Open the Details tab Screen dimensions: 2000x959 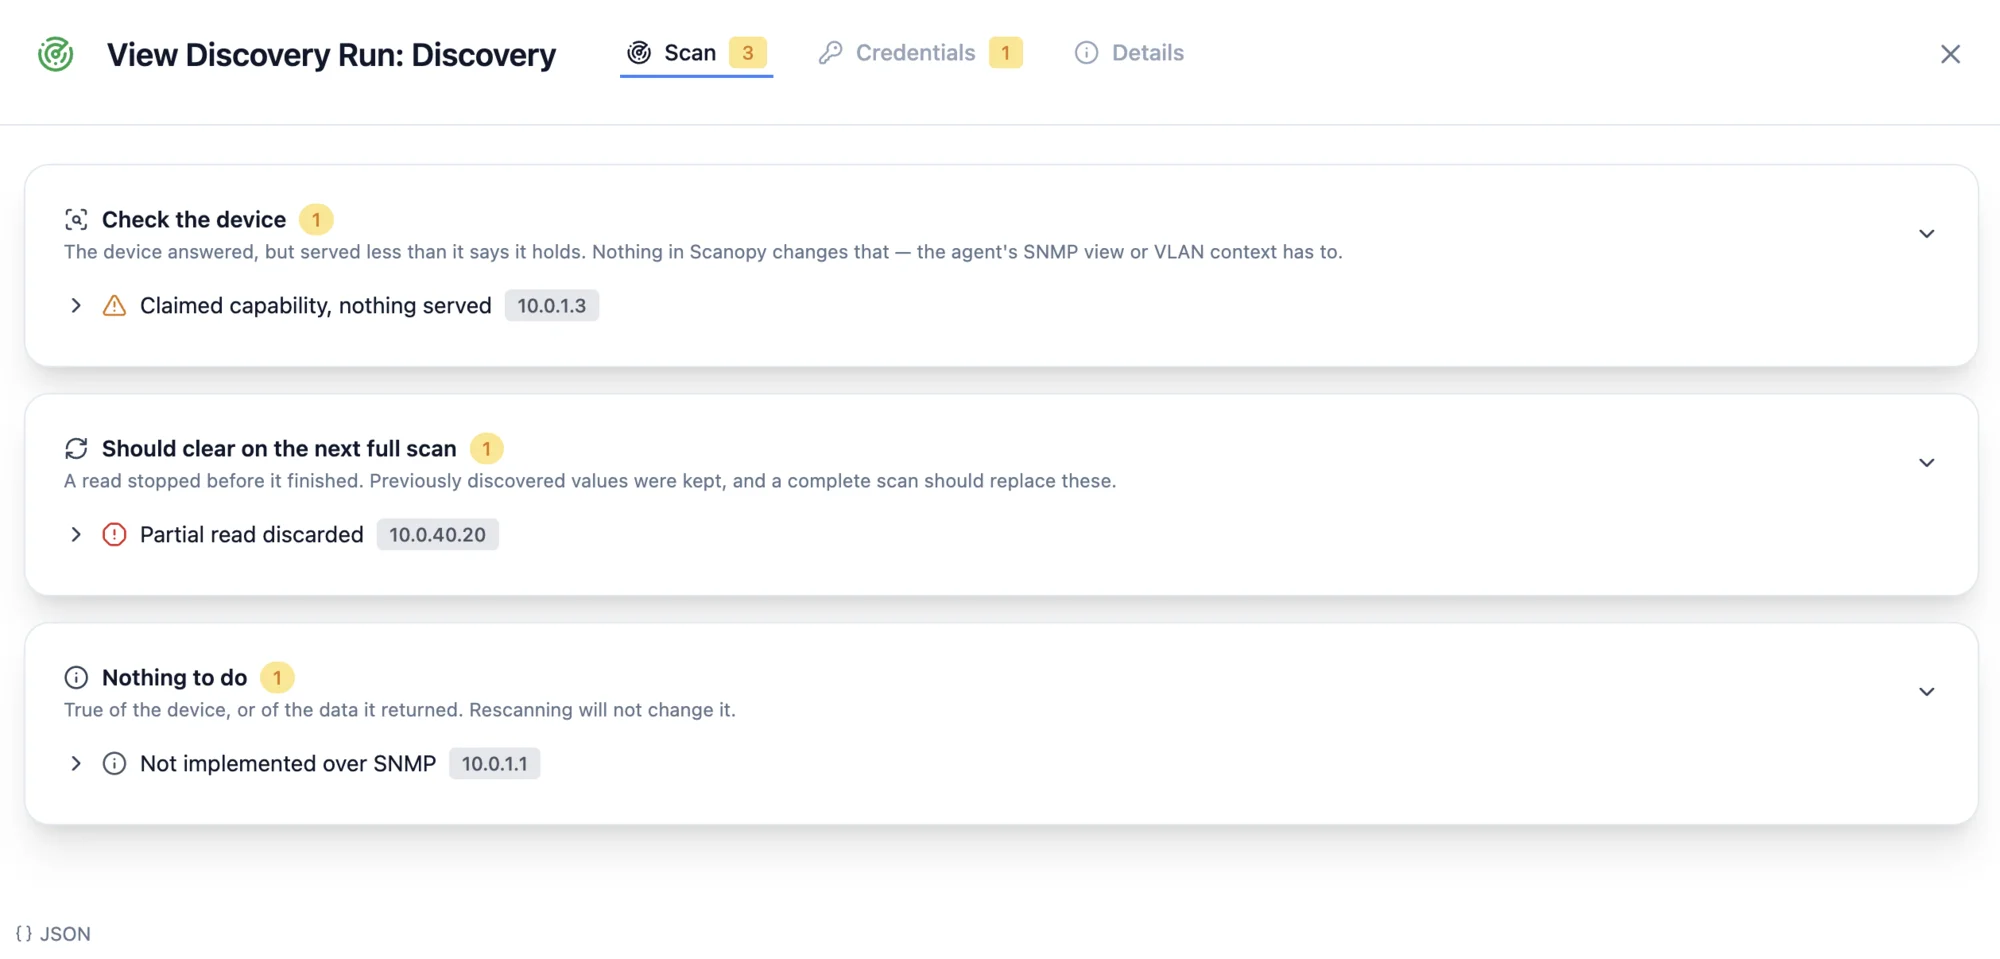tap(1129, 53)
